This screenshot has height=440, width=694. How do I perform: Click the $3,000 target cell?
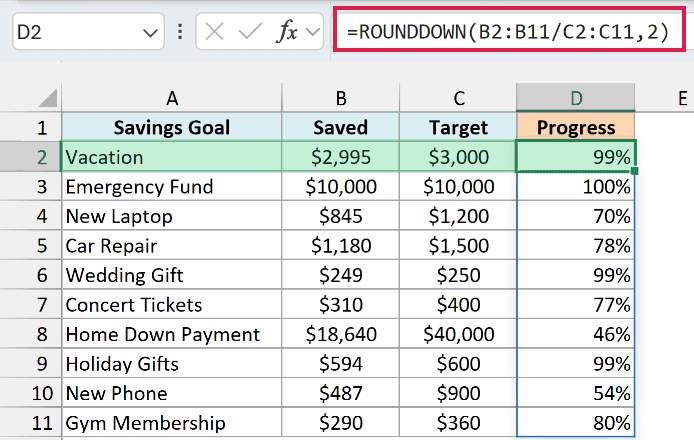pos(458,157)
